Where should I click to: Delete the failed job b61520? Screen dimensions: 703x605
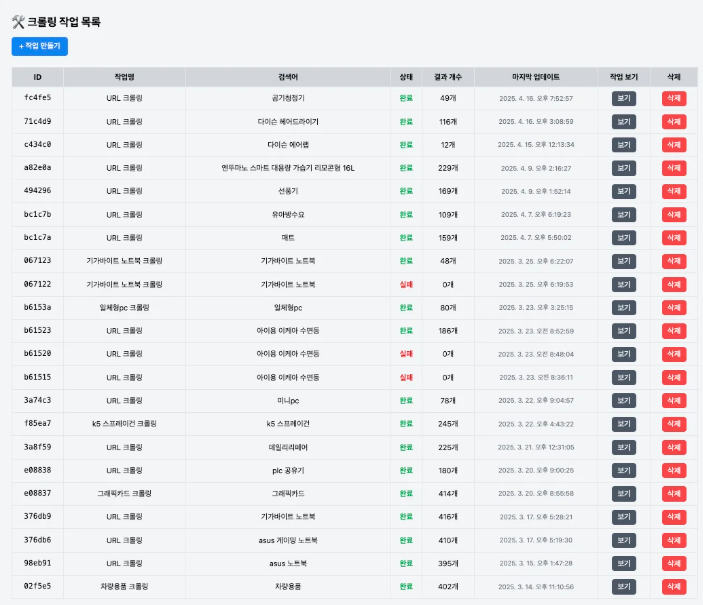pos(673,353)
